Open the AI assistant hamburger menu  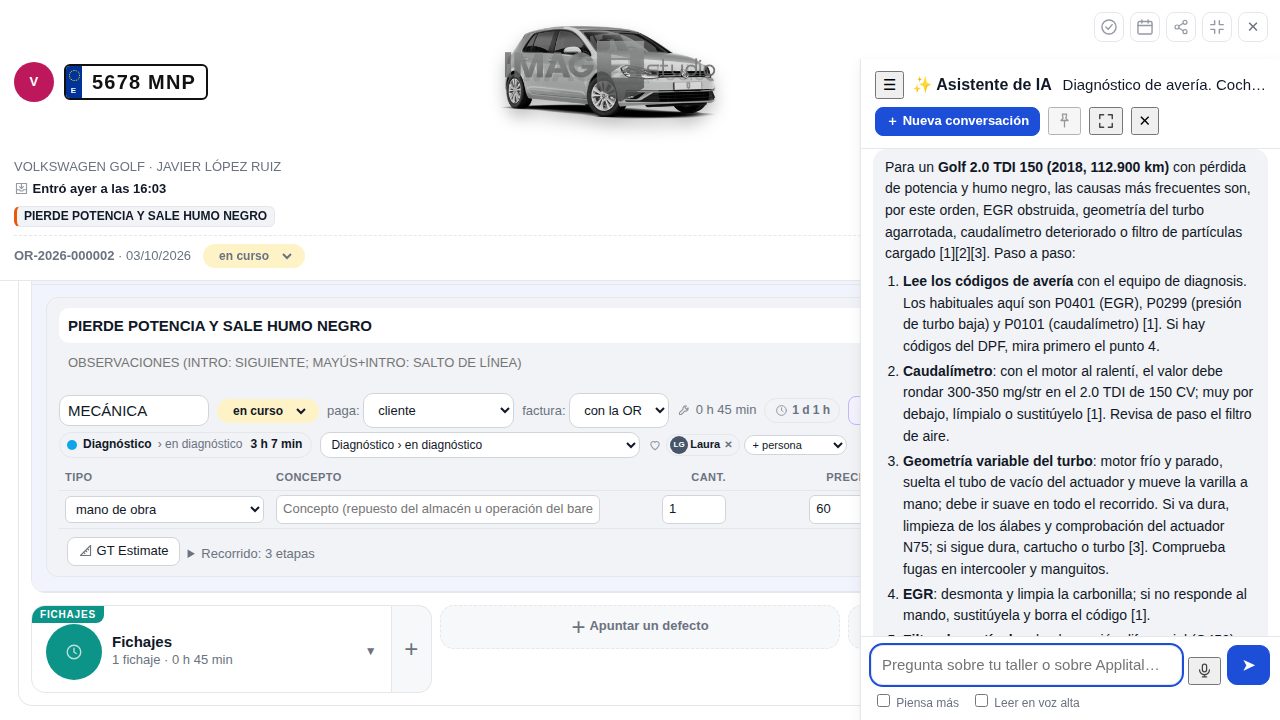[889, 85]
